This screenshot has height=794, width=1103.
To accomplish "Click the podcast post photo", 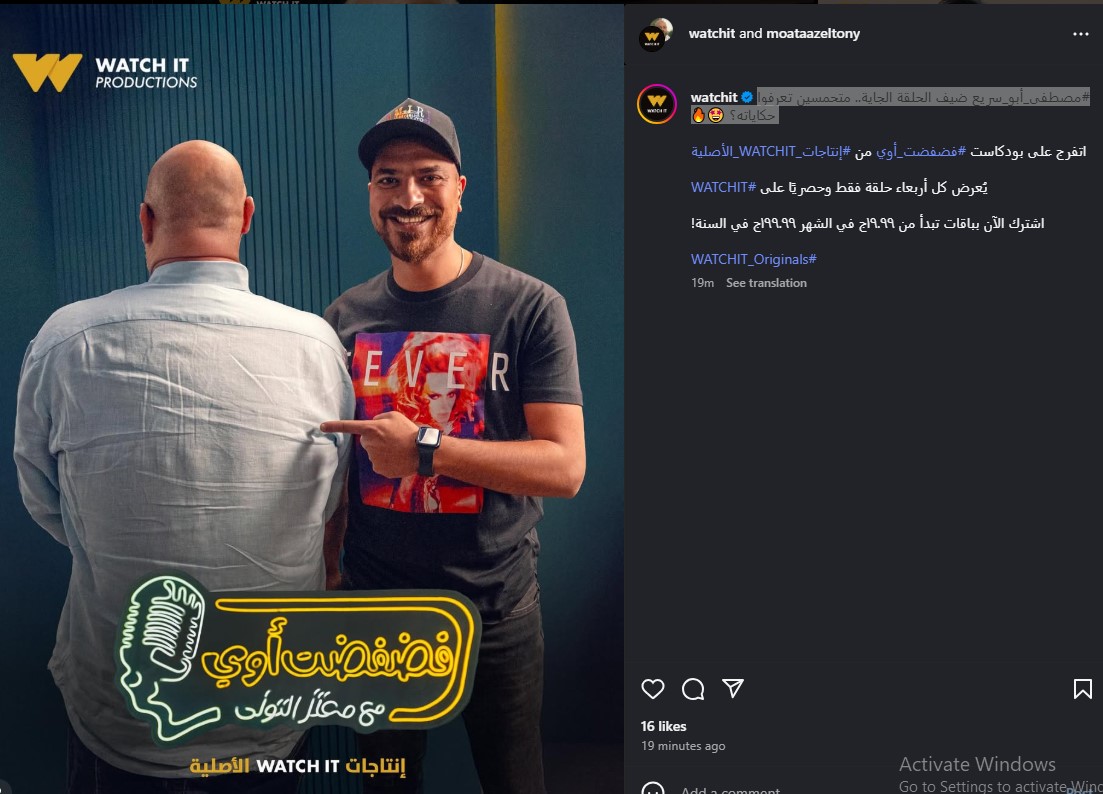I will pyautogui.click(x=312, y=399).
